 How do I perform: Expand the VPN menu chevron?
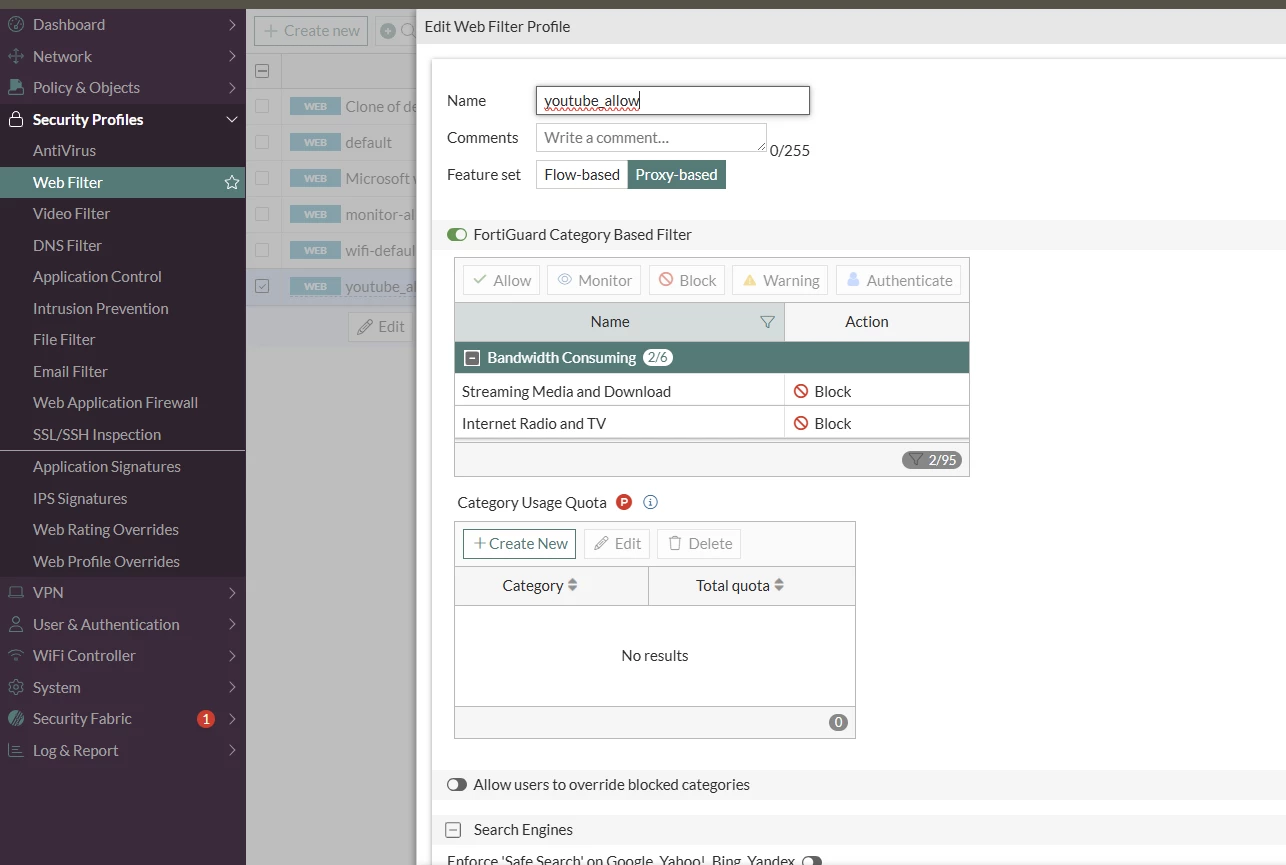click(x=232, y=592)
